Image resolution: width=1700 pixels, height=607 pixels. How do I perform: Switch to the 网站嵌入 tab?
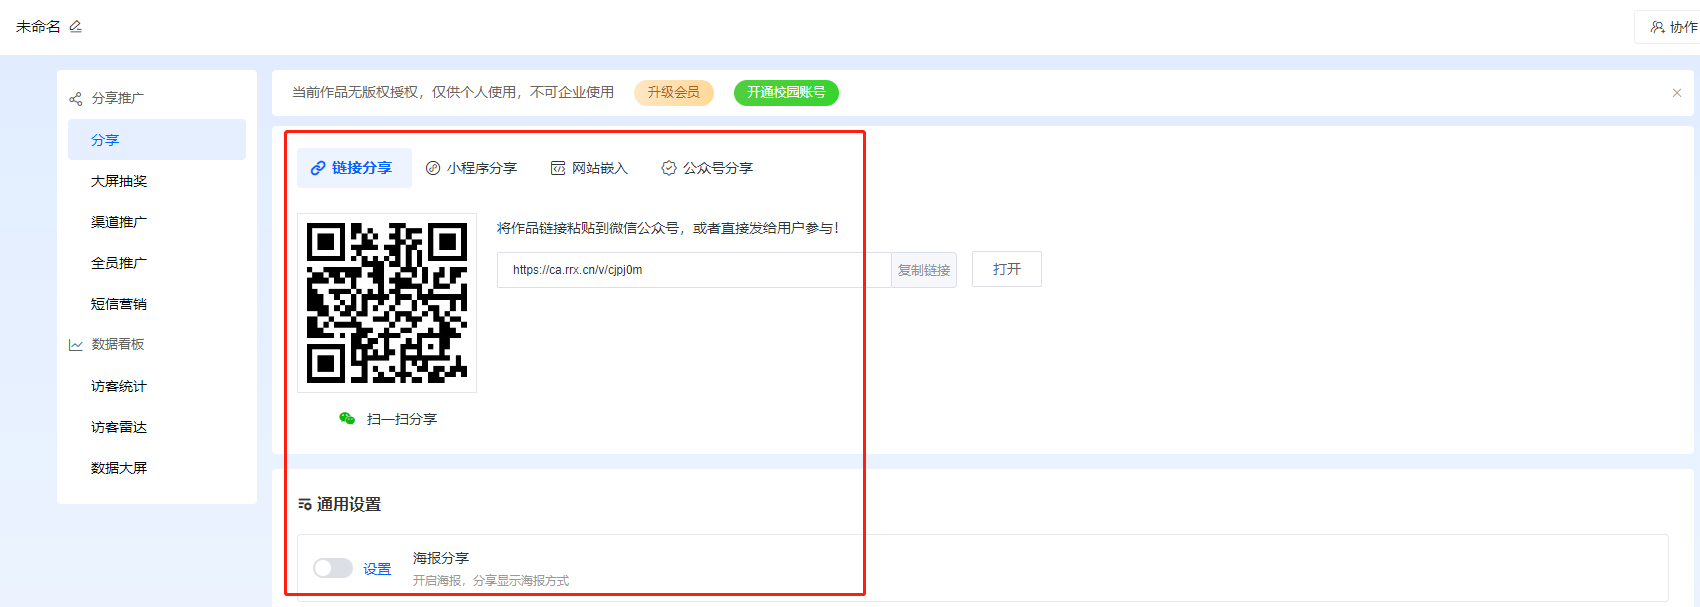(589, 168)
